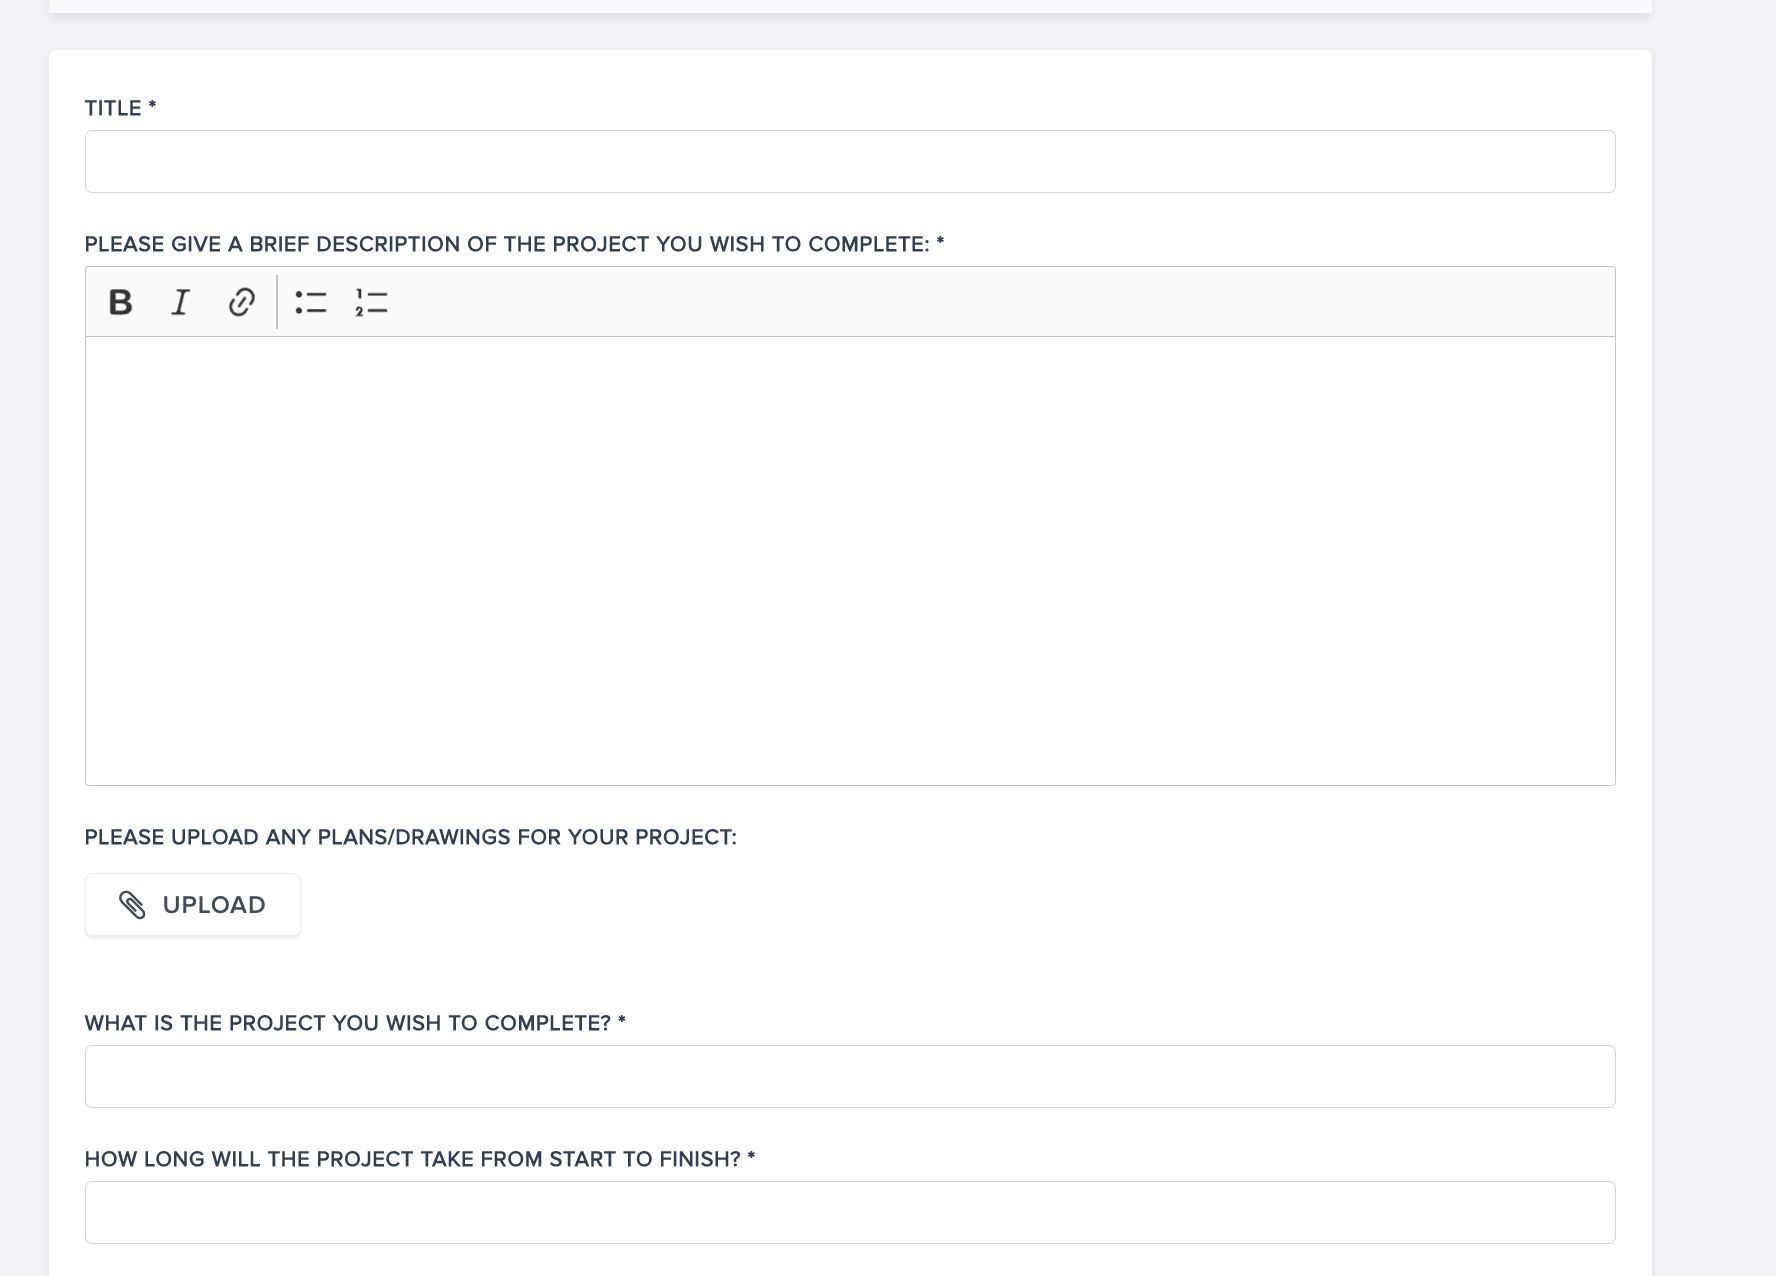This screenshot has height=1276, width=1776.
Task: Insert a hyperlink using the link icon
Action: click(x=241, y=302)
